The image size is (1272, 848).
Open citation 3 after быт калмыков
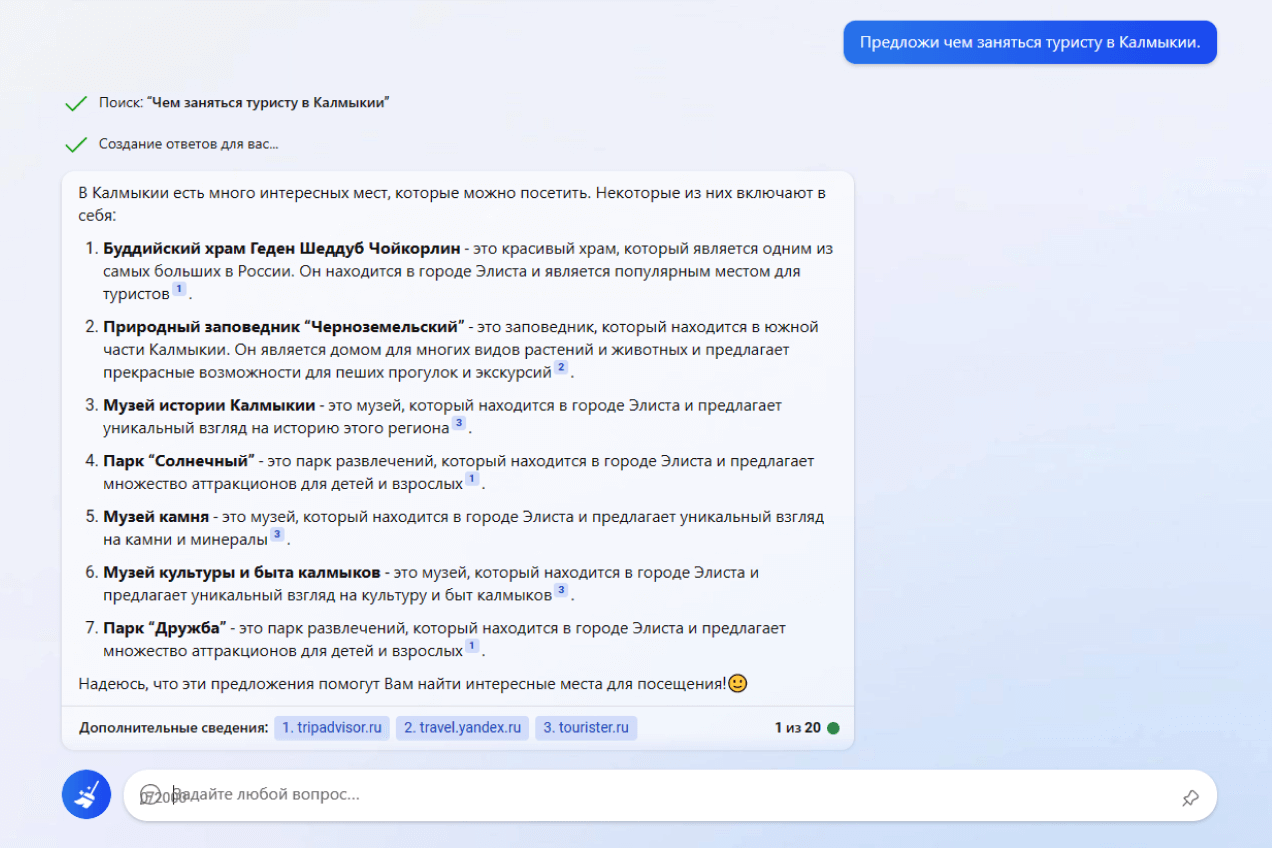pyautogui.click(x=561, y=591)
